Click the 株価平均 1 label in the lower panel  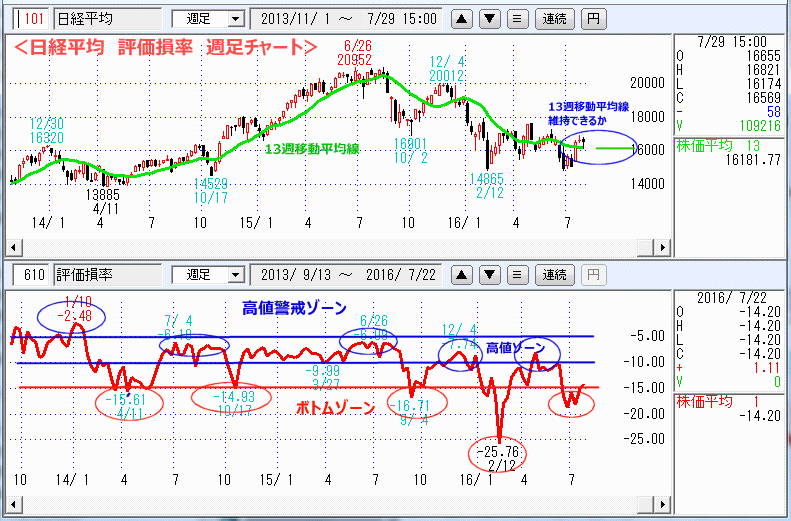718,402
